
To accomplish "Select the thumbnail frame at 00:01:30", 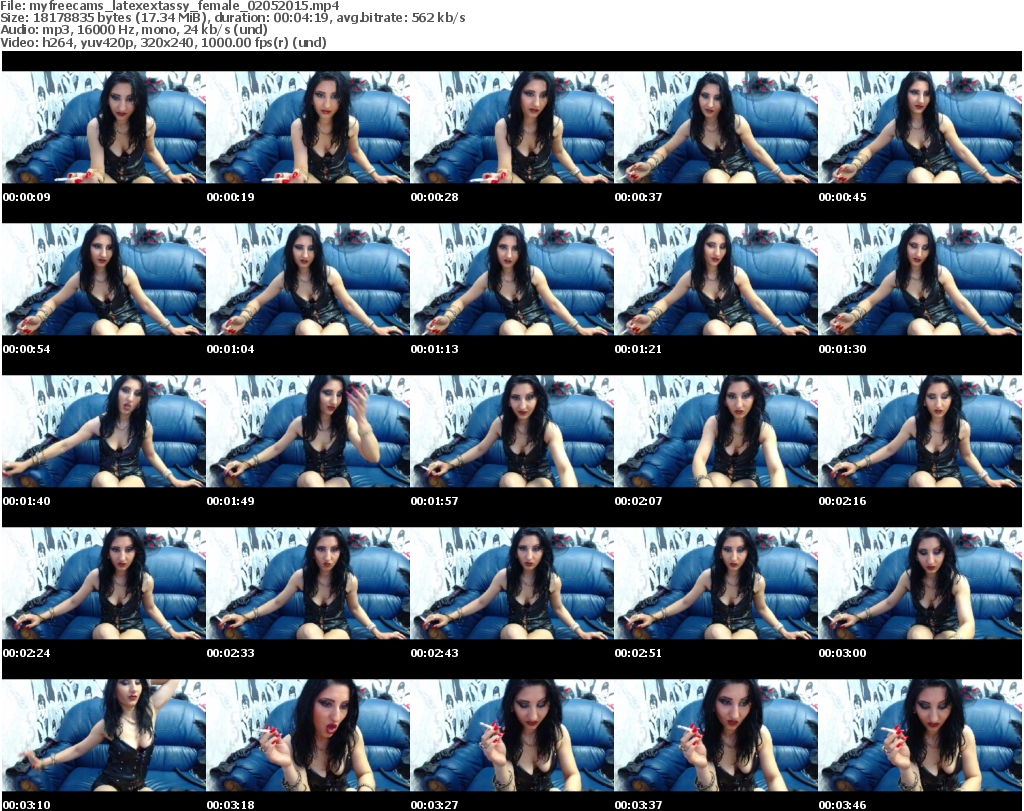I will (920, 279).
